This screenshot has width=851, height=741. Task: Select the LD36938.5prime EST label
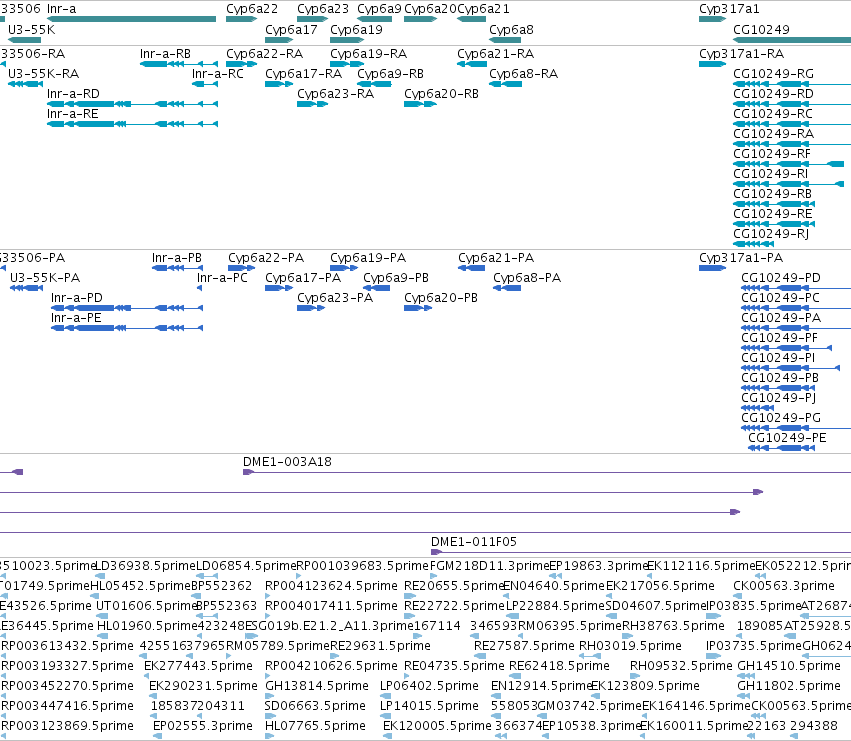(x=145, y=566)
